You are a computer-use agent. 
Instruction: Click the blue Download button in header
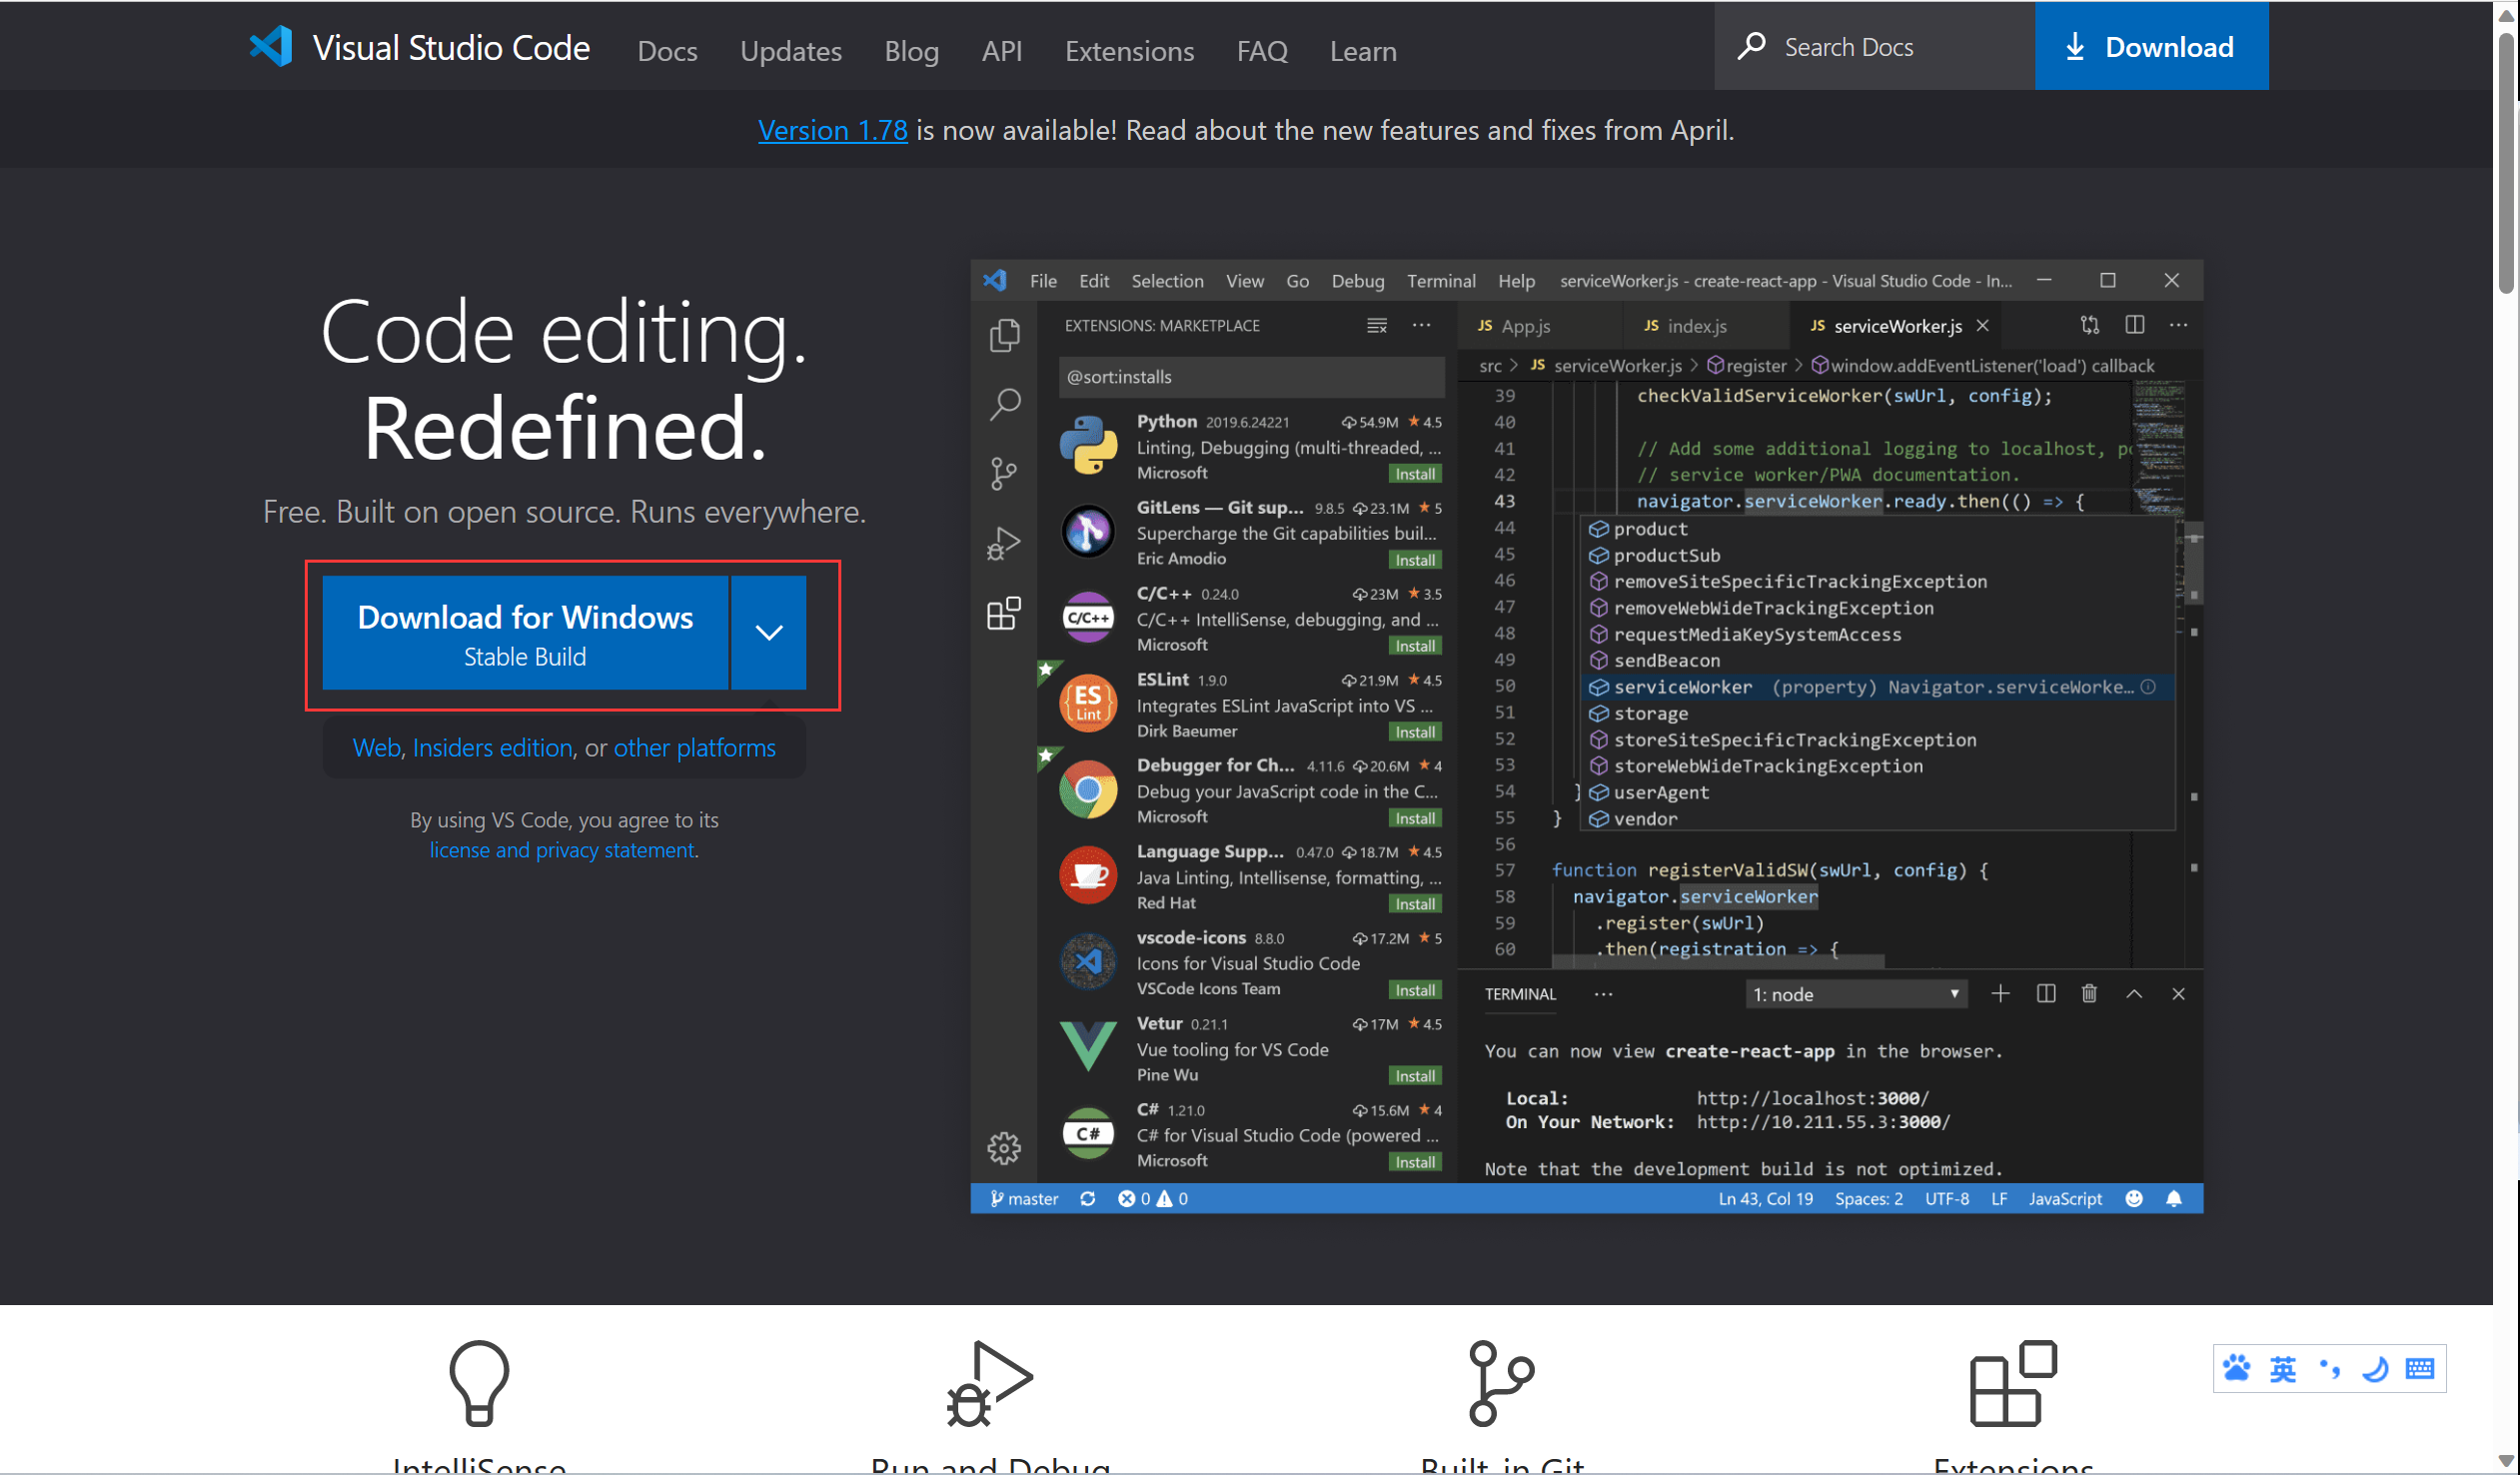click(x=2151, y=46)
